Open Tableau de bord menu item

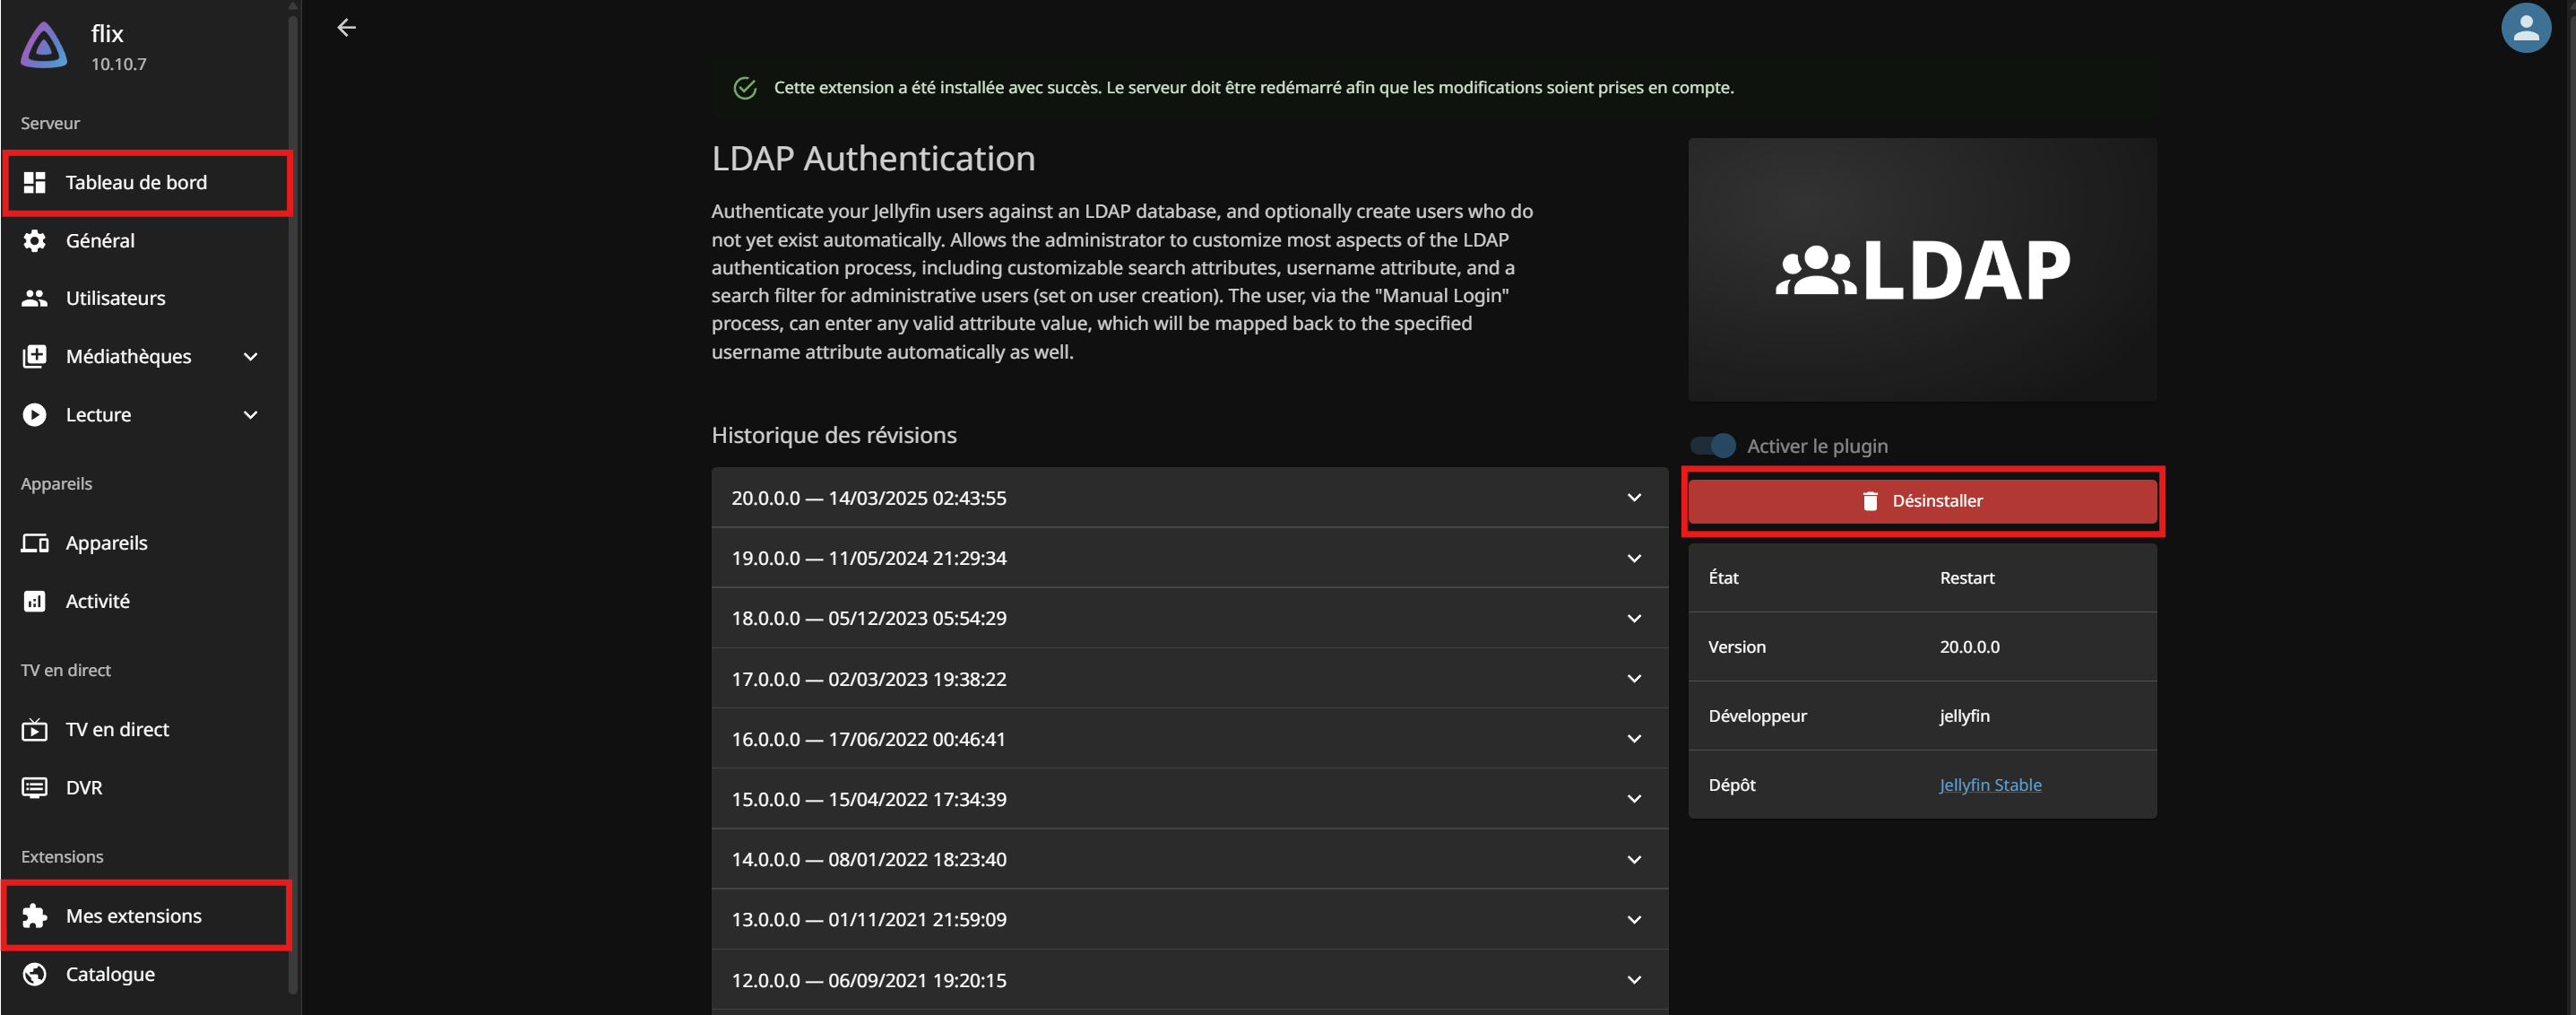tap(136, 183)
